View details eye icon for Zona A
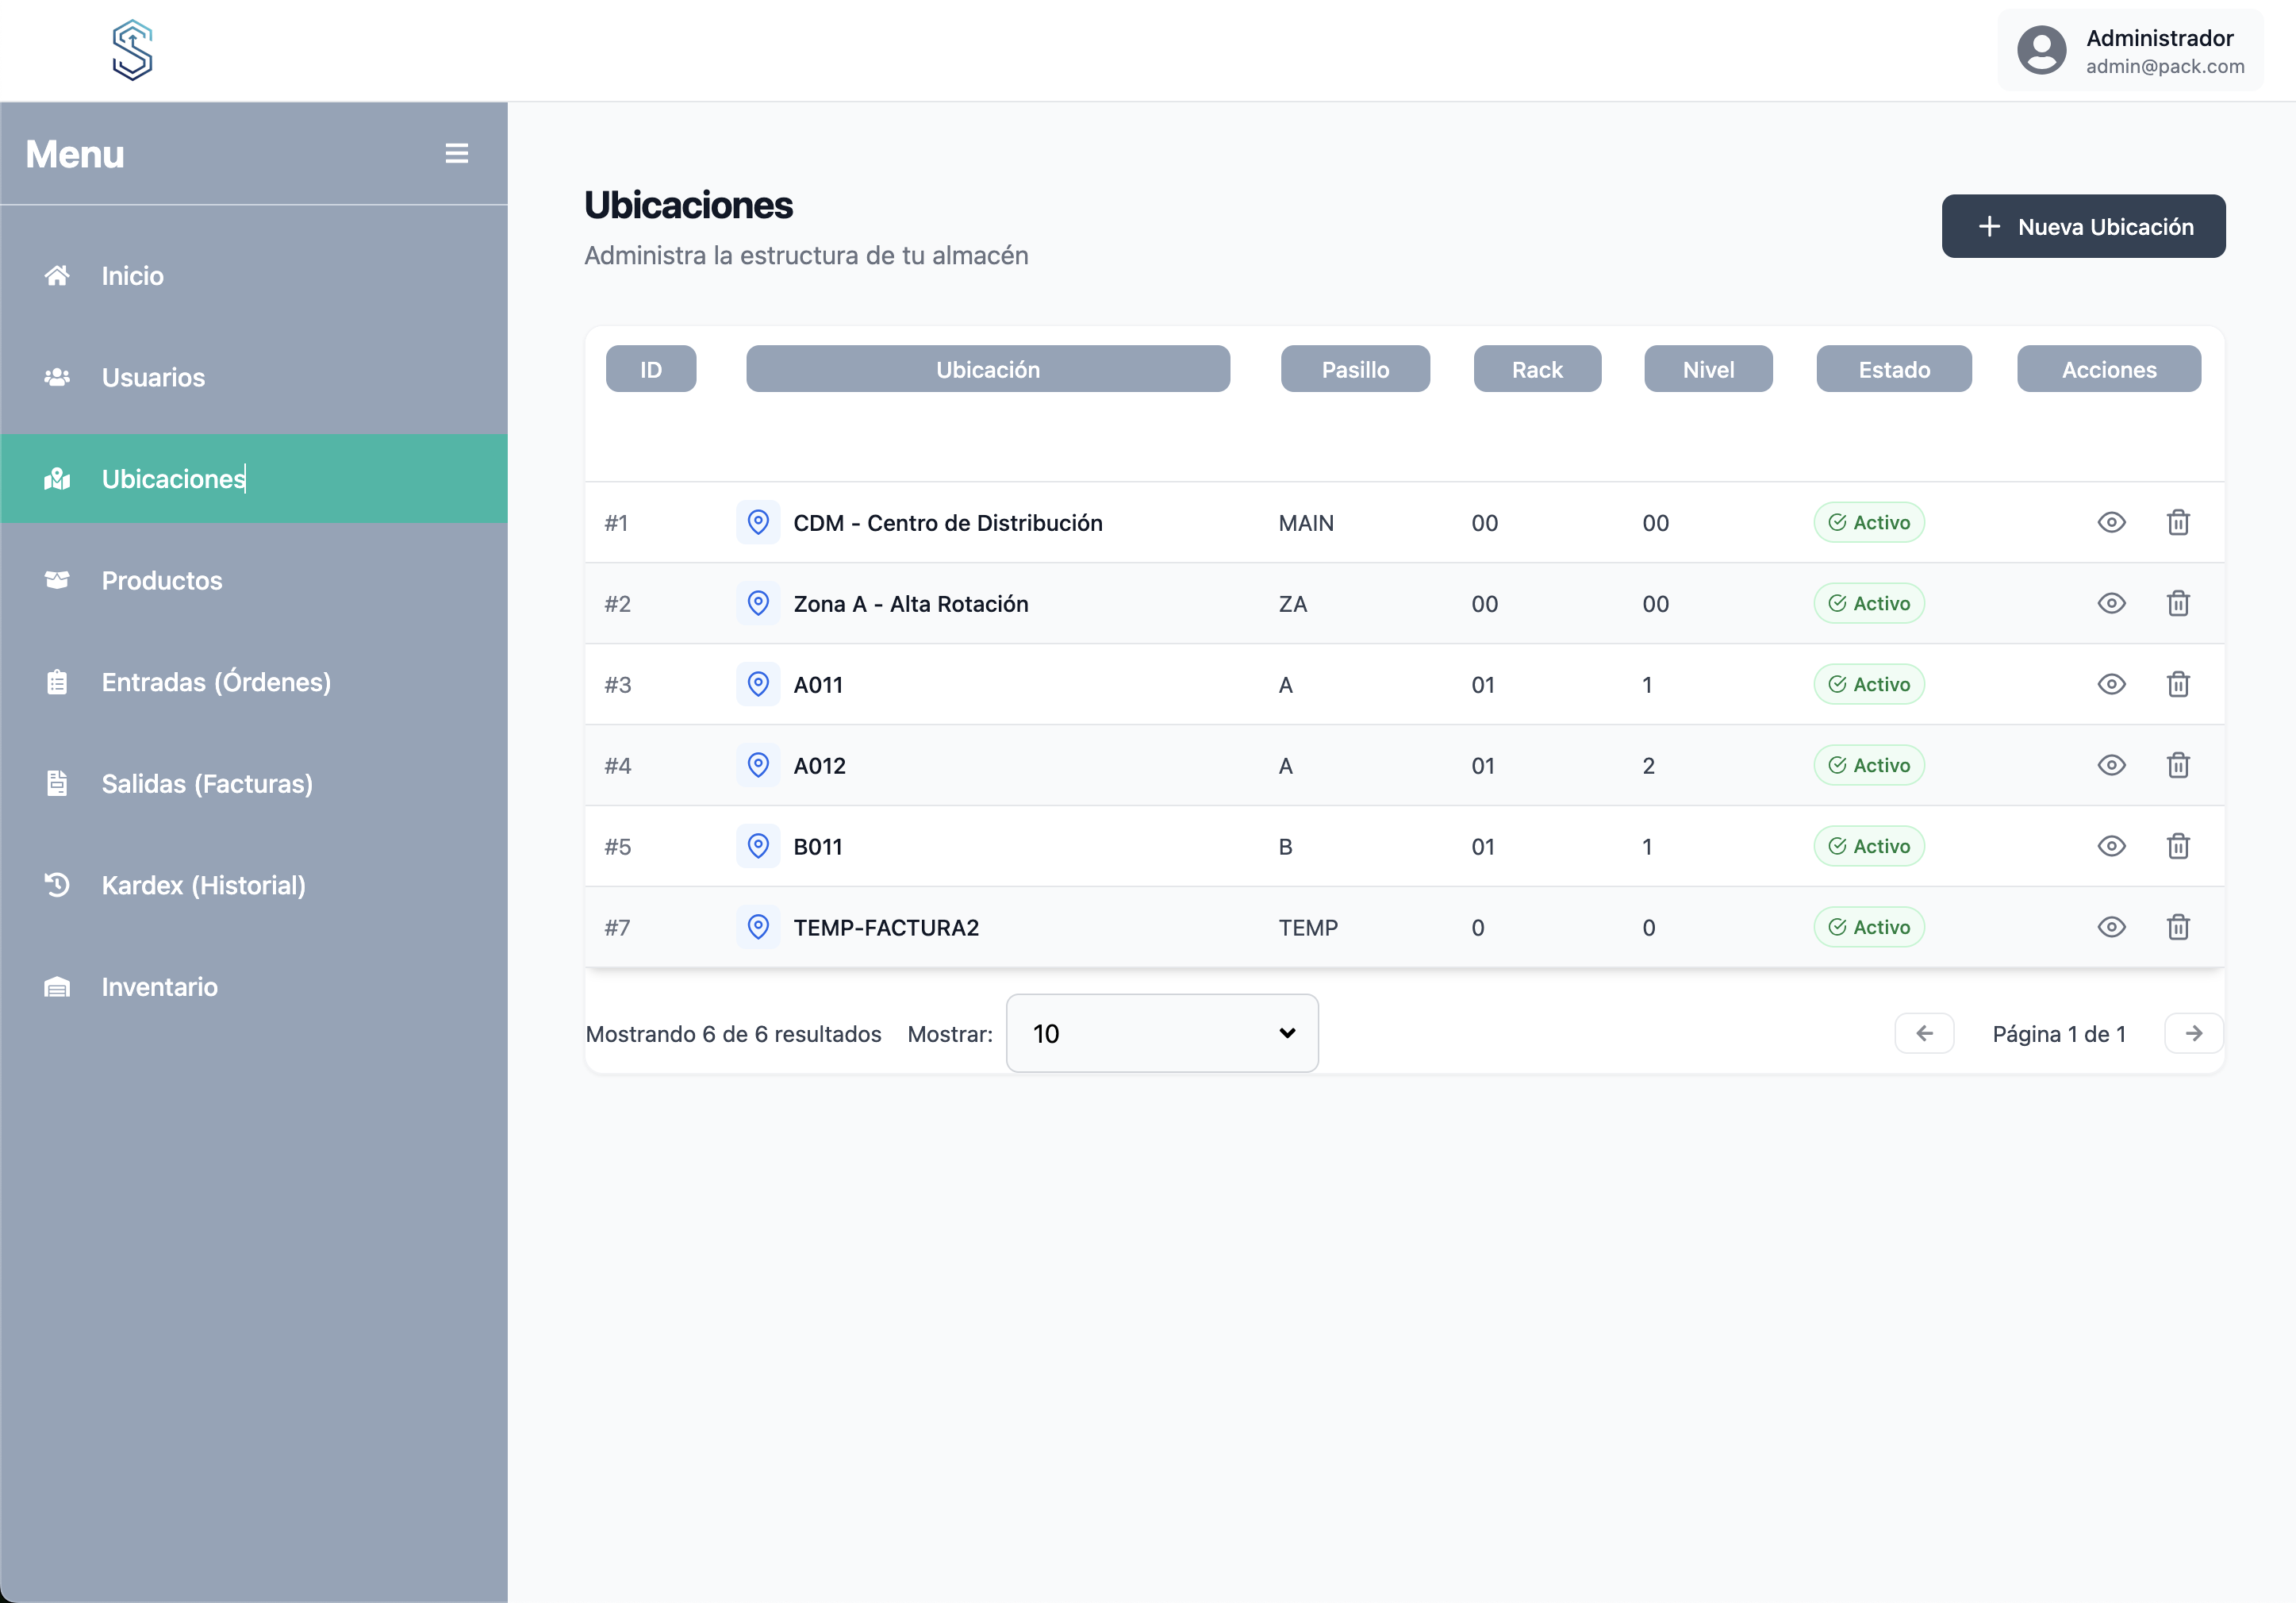Viewport: 2296px width, 1603px height. [x=2111, y=603]
